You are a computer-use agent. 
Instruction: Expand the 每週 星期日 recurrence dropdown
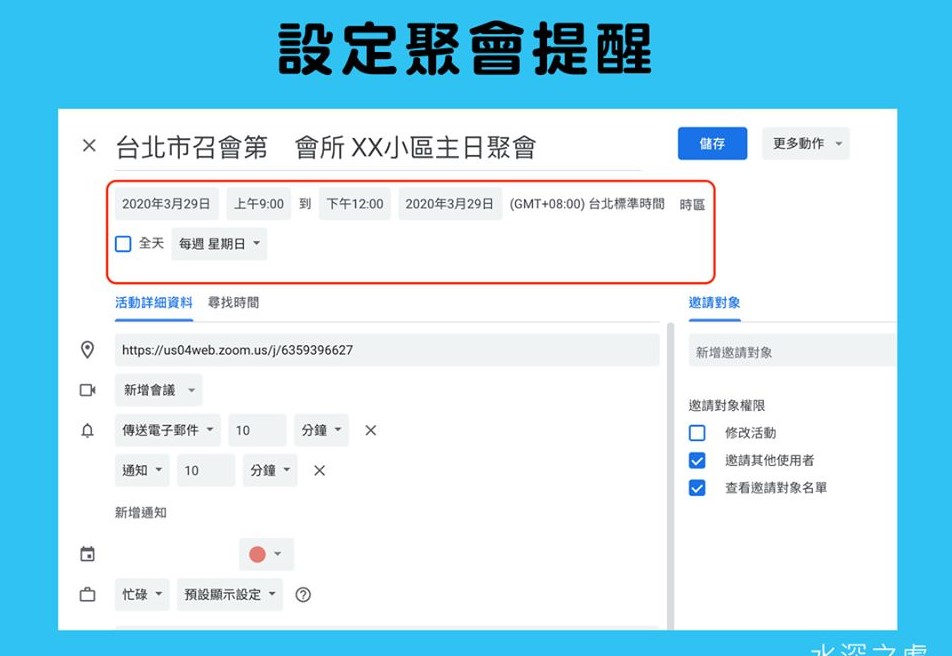tap(219, 244)
